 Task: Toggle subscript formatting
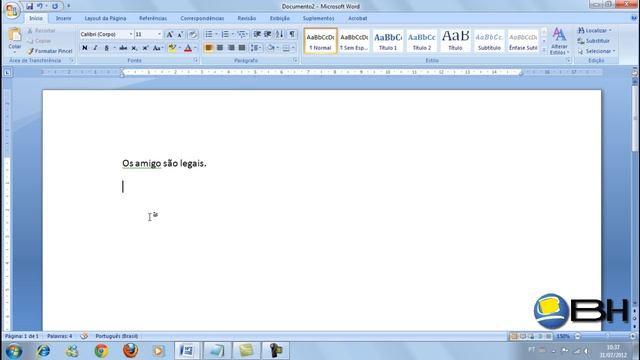point(134,48)
